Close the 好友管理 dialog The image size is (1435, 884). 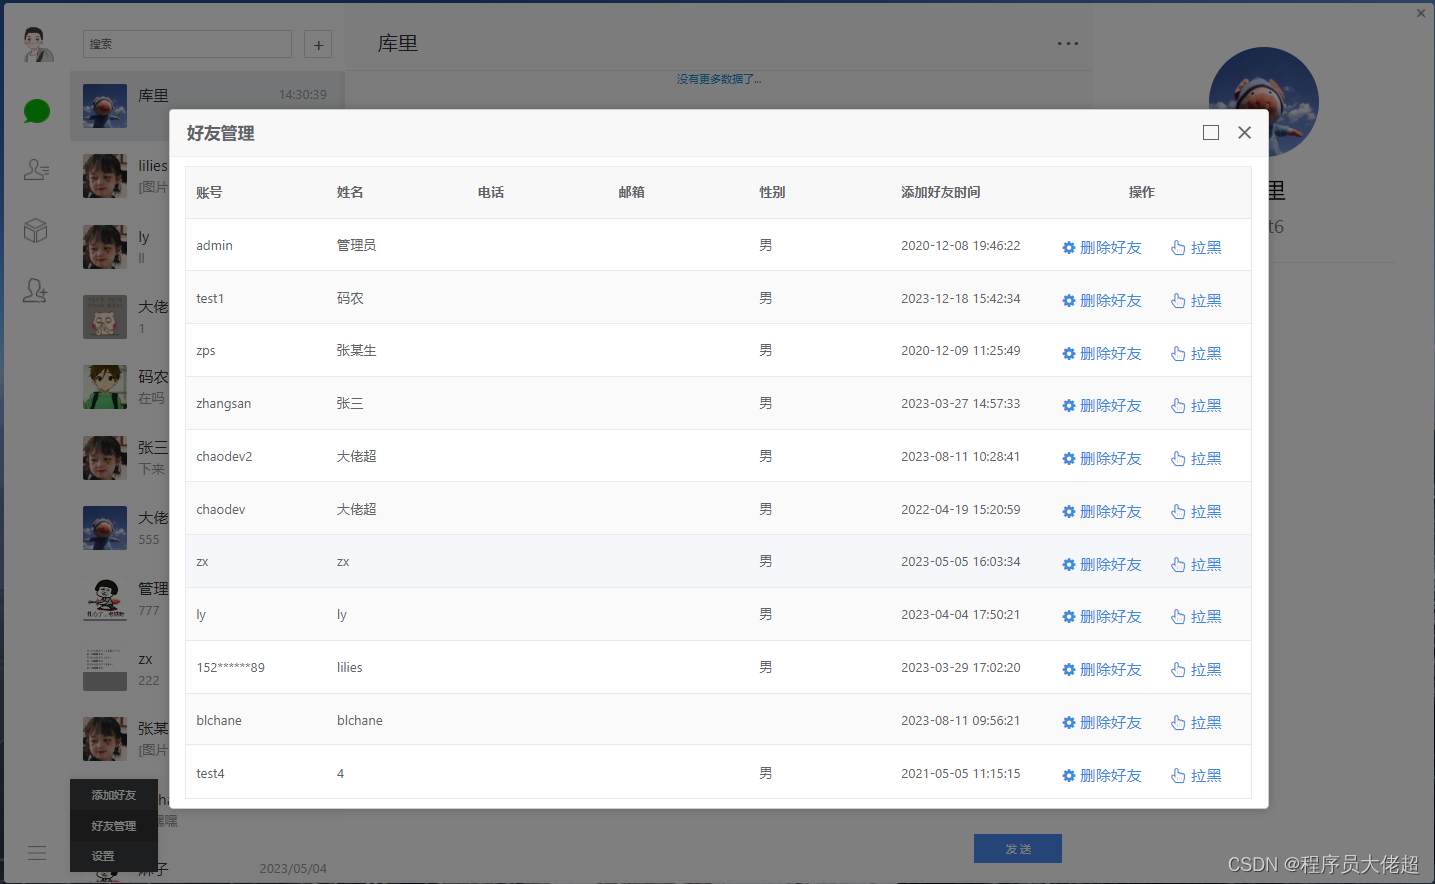[x=1245, y=133]
